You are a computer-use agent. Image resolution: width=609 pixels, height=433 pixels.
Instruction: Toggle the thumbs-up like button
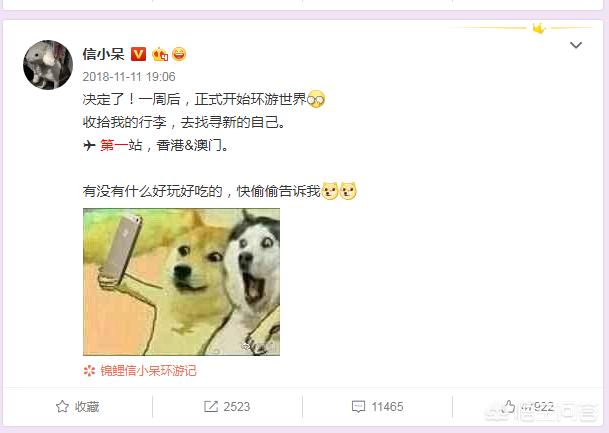click(508, 407)
